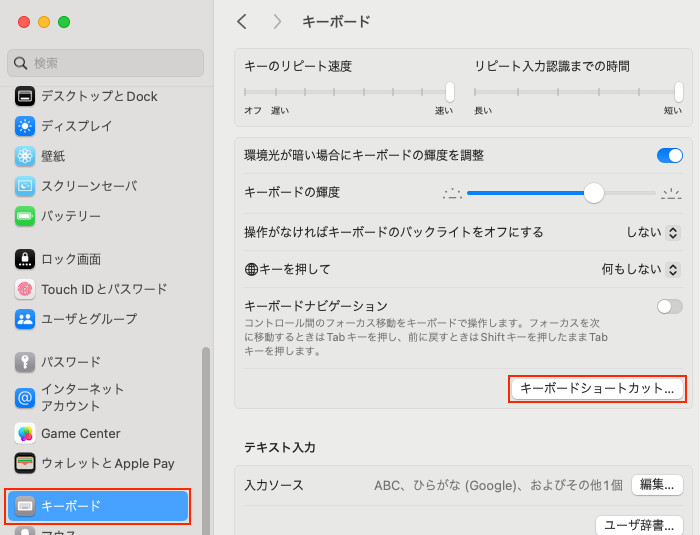Enable the キーボードナビゲーション toggle
Image resolution: width=700 pixels, height=535 pixels.
tap(669, 306)
